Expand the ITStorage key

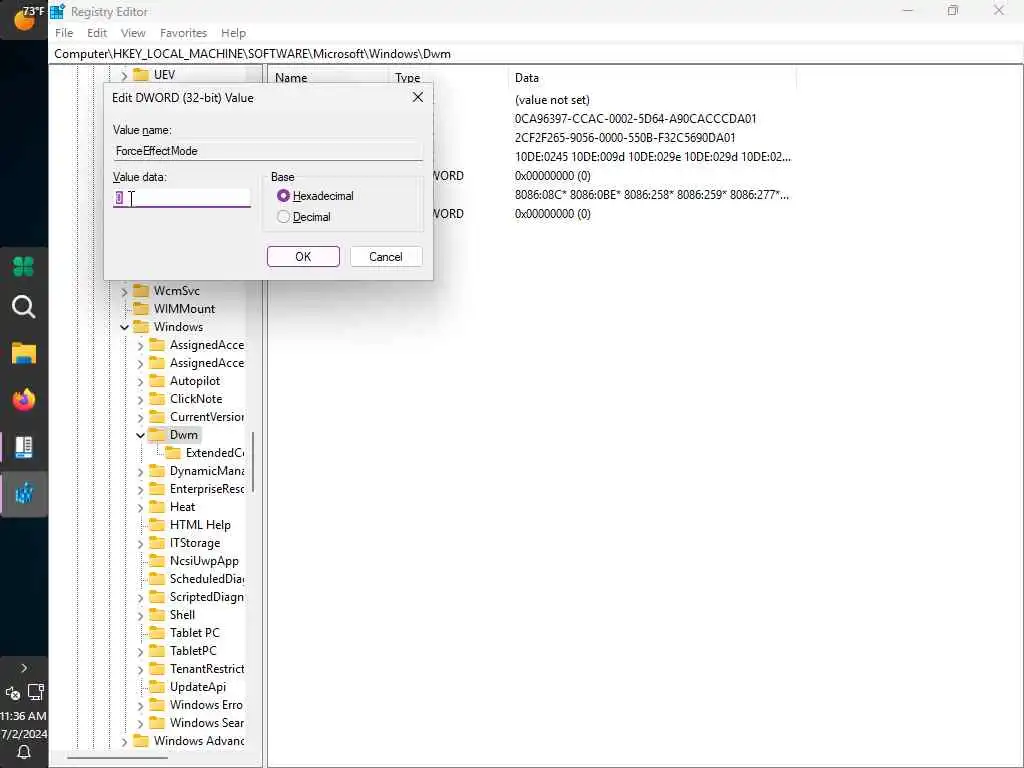[x=140, y=543]
